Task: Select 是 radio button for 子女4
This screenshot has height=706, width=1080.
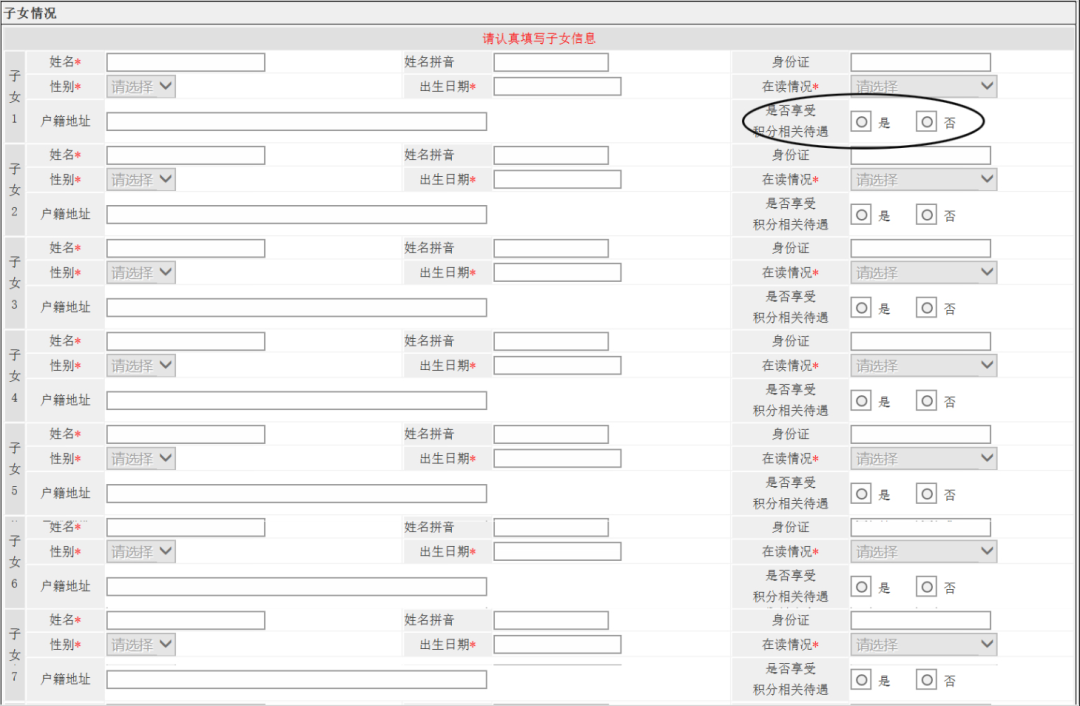Action: pos(861,401)
